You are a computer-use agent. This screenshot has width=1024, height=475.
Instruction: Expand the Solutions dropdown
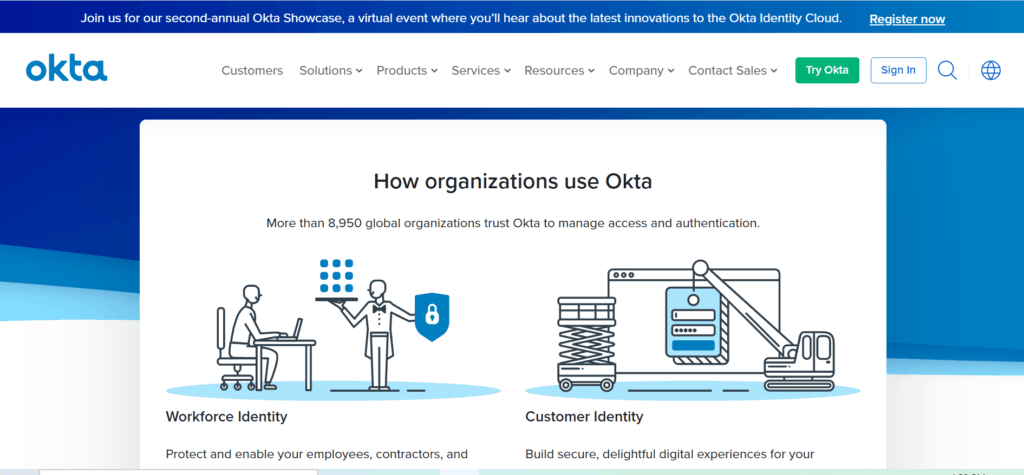330,71
